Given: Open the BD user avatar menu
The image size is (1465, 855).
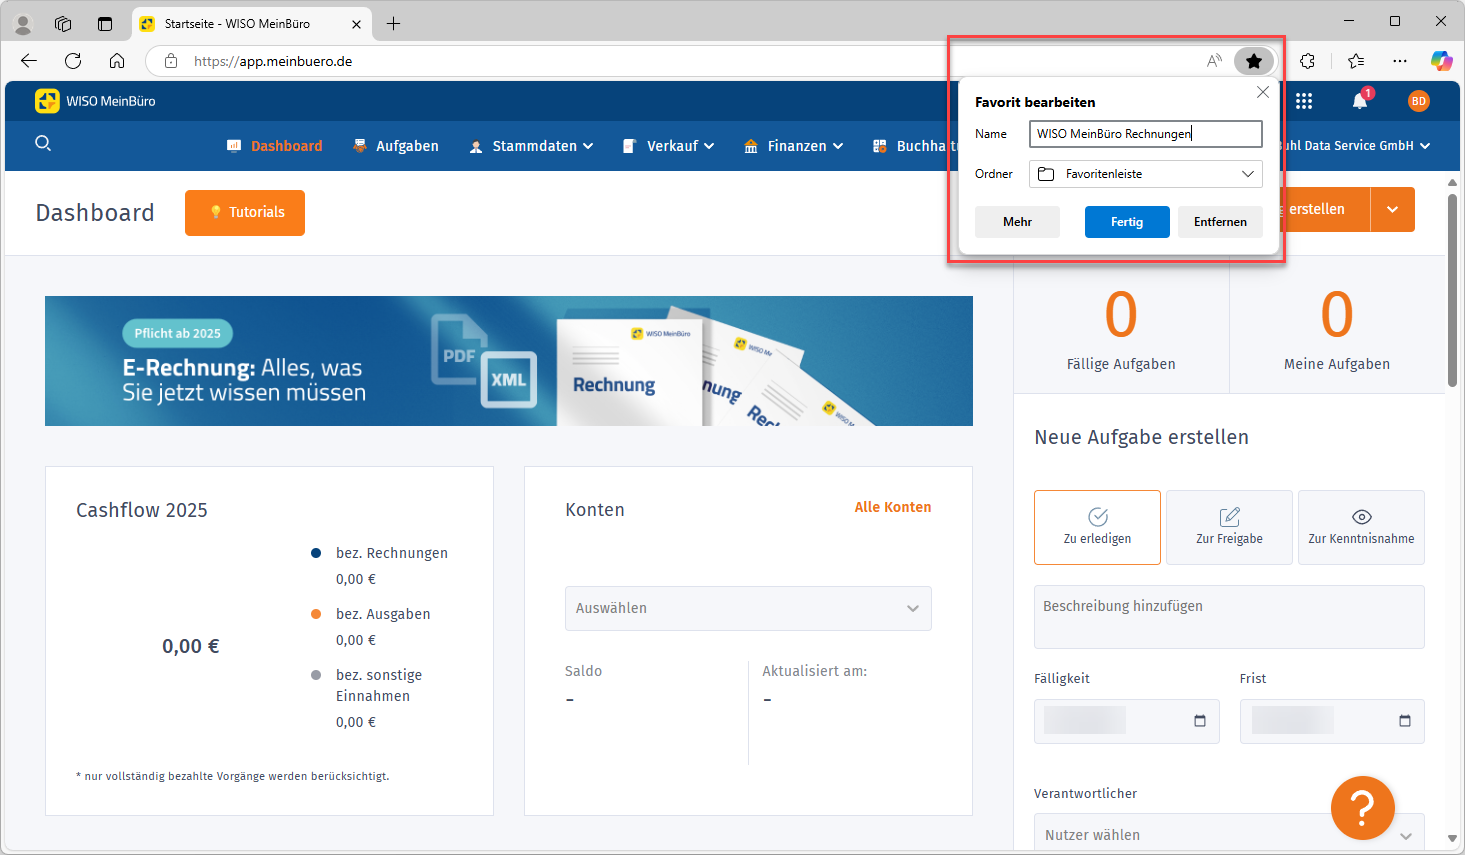Looking at the screenshot, I should tap(1419, 101).
